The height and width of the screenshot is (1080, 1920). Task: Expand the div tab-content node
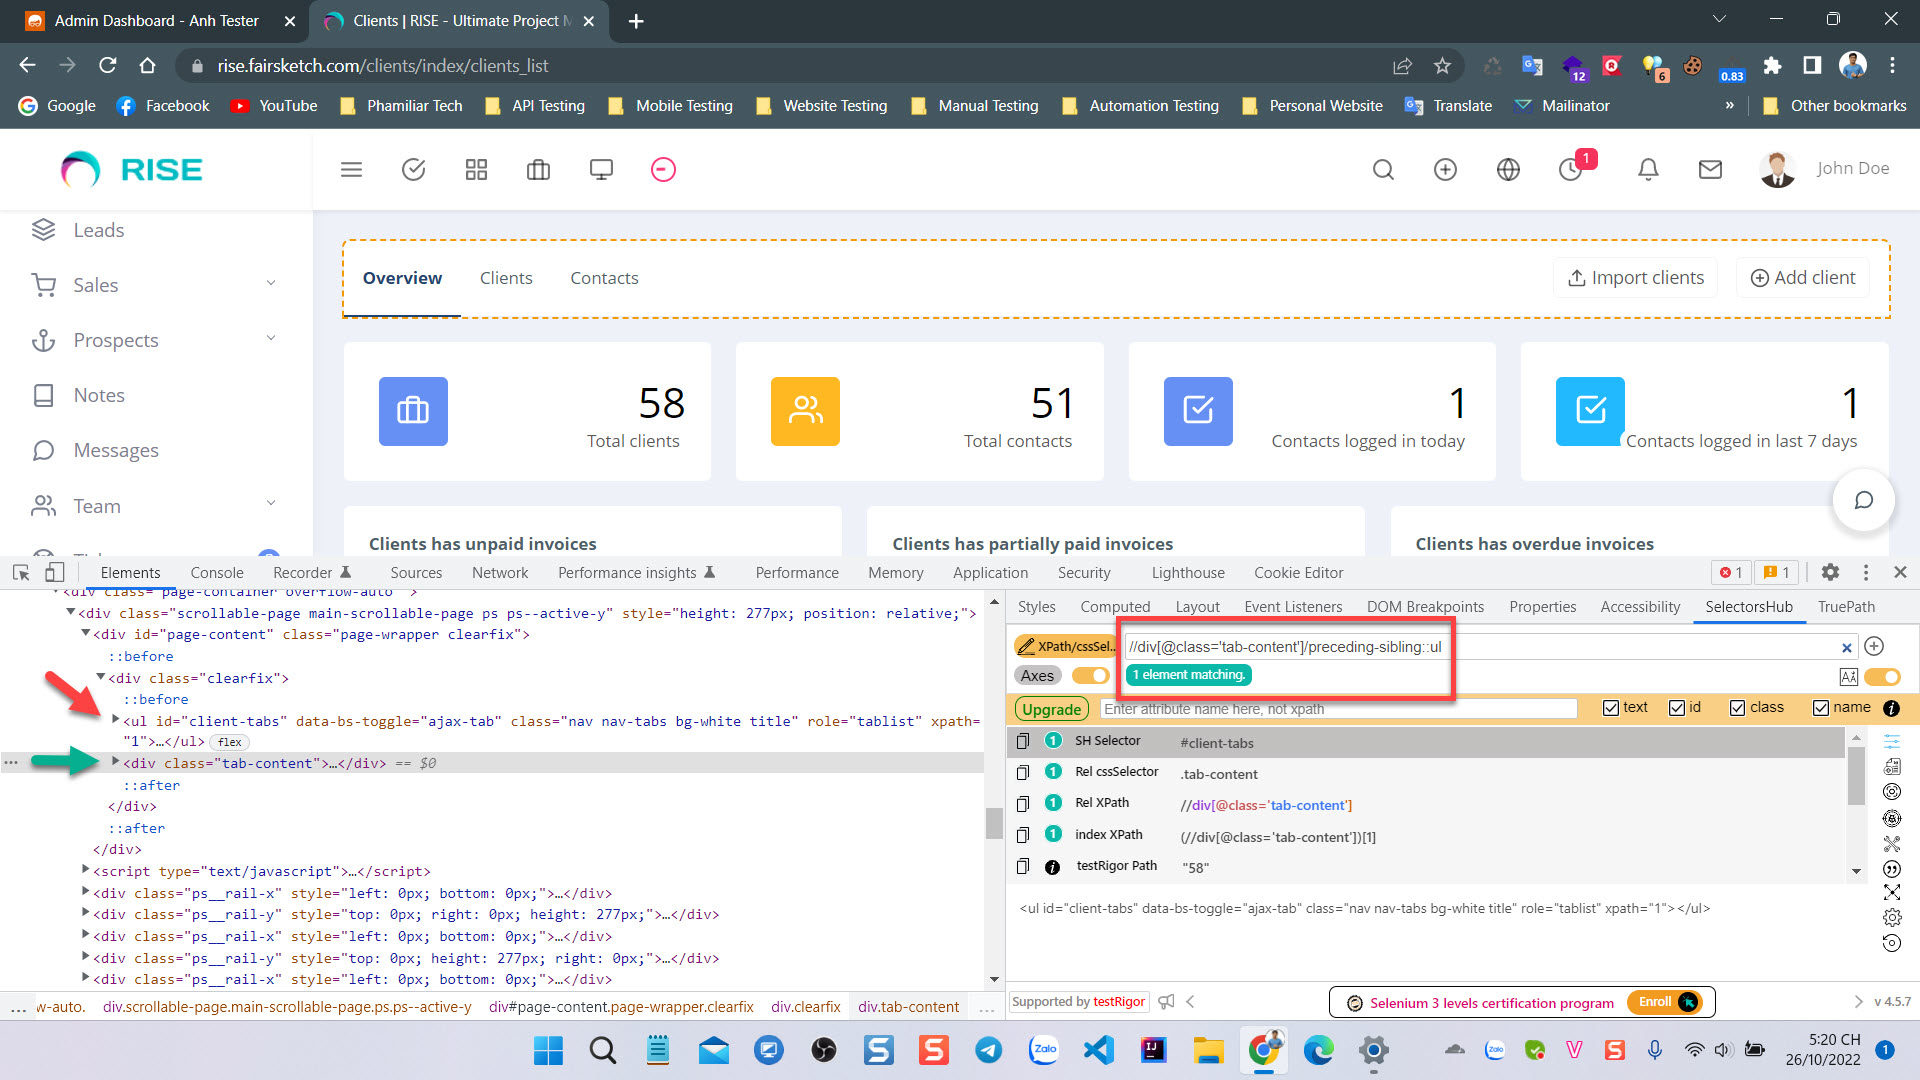pos(116,762)
